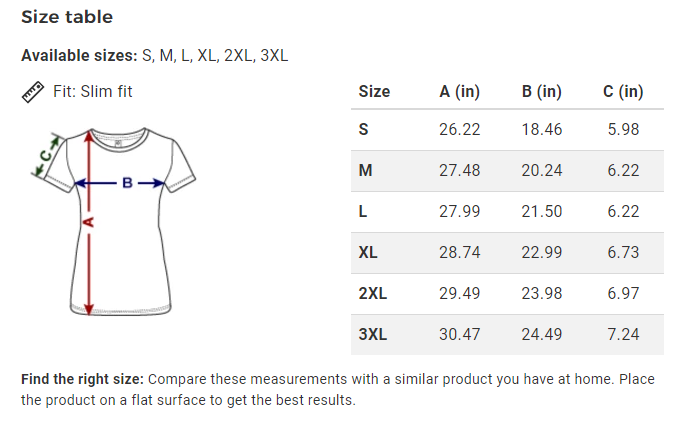The width and height of the screenshot is (675, 434).
Task: Click the 3XL size row label
Action: pos(373,334)
